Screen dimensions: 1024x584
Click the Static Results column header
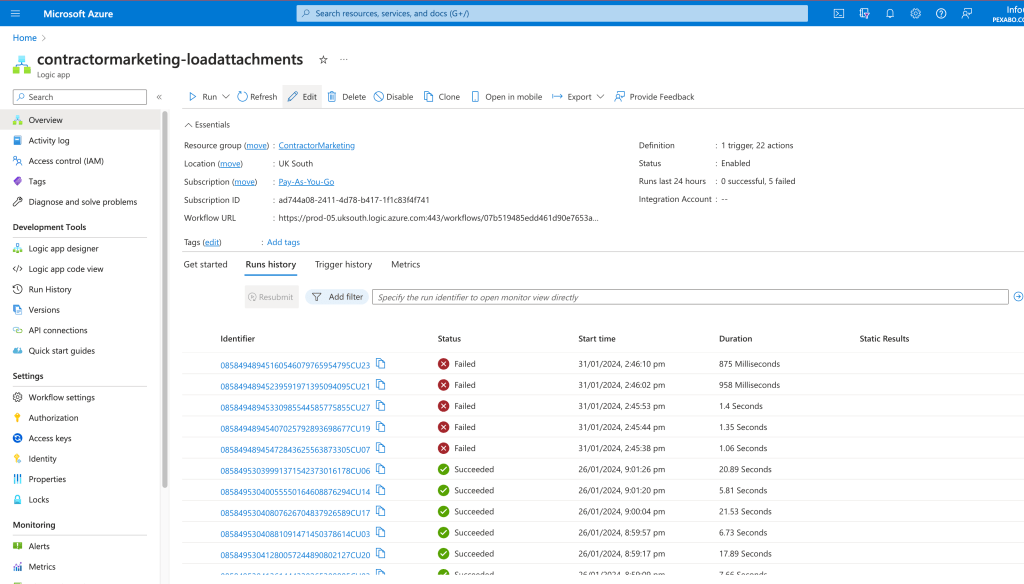point(884,338)
